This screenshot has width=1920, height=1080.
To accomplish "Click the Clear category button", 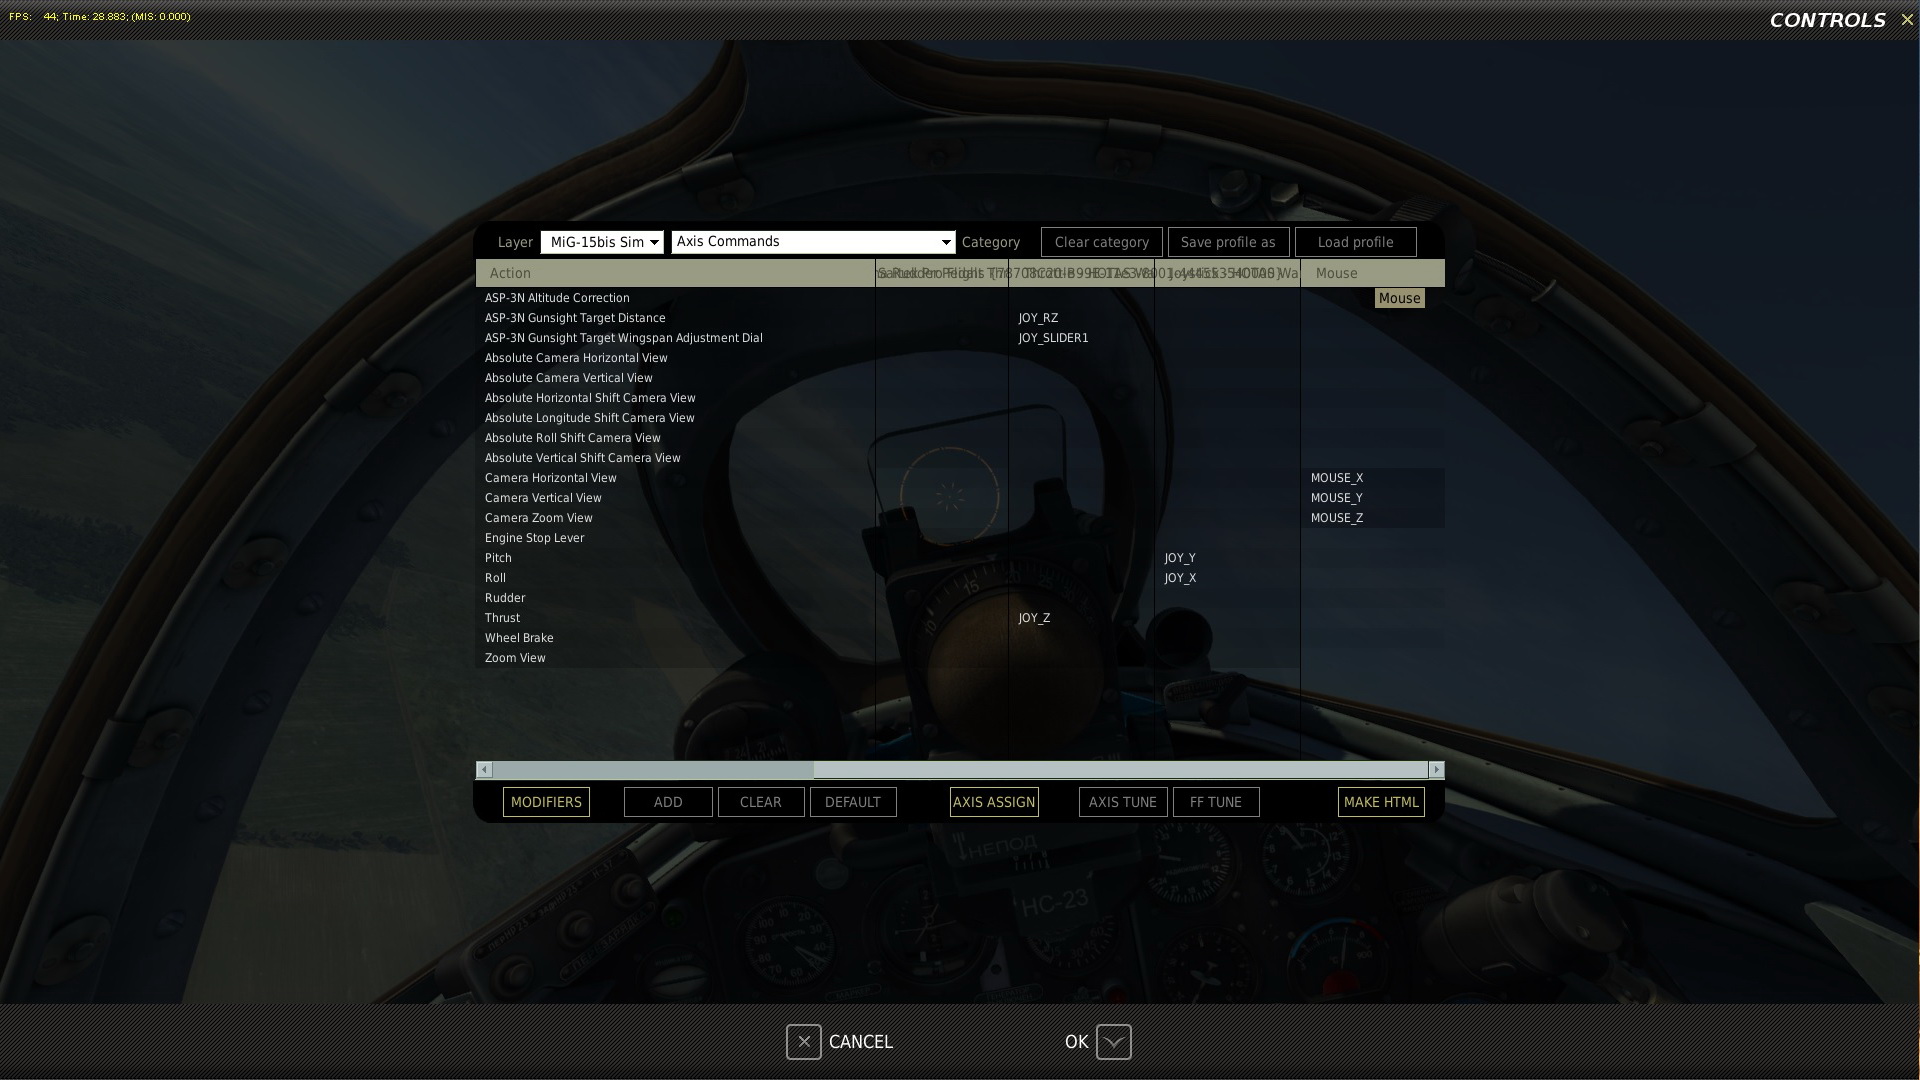I will pyautogui.click(x=1101, y=242).
